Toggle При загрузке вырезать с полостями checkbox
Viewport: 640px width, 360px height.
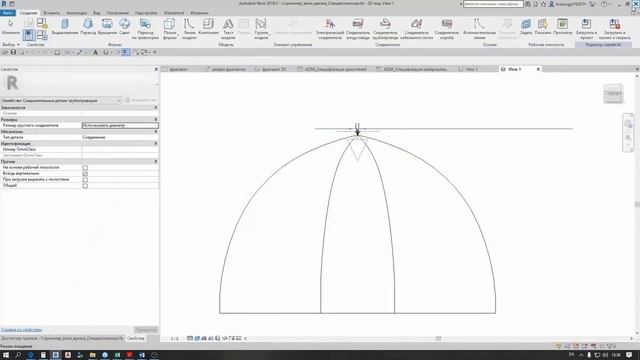(x=85, y=180)
